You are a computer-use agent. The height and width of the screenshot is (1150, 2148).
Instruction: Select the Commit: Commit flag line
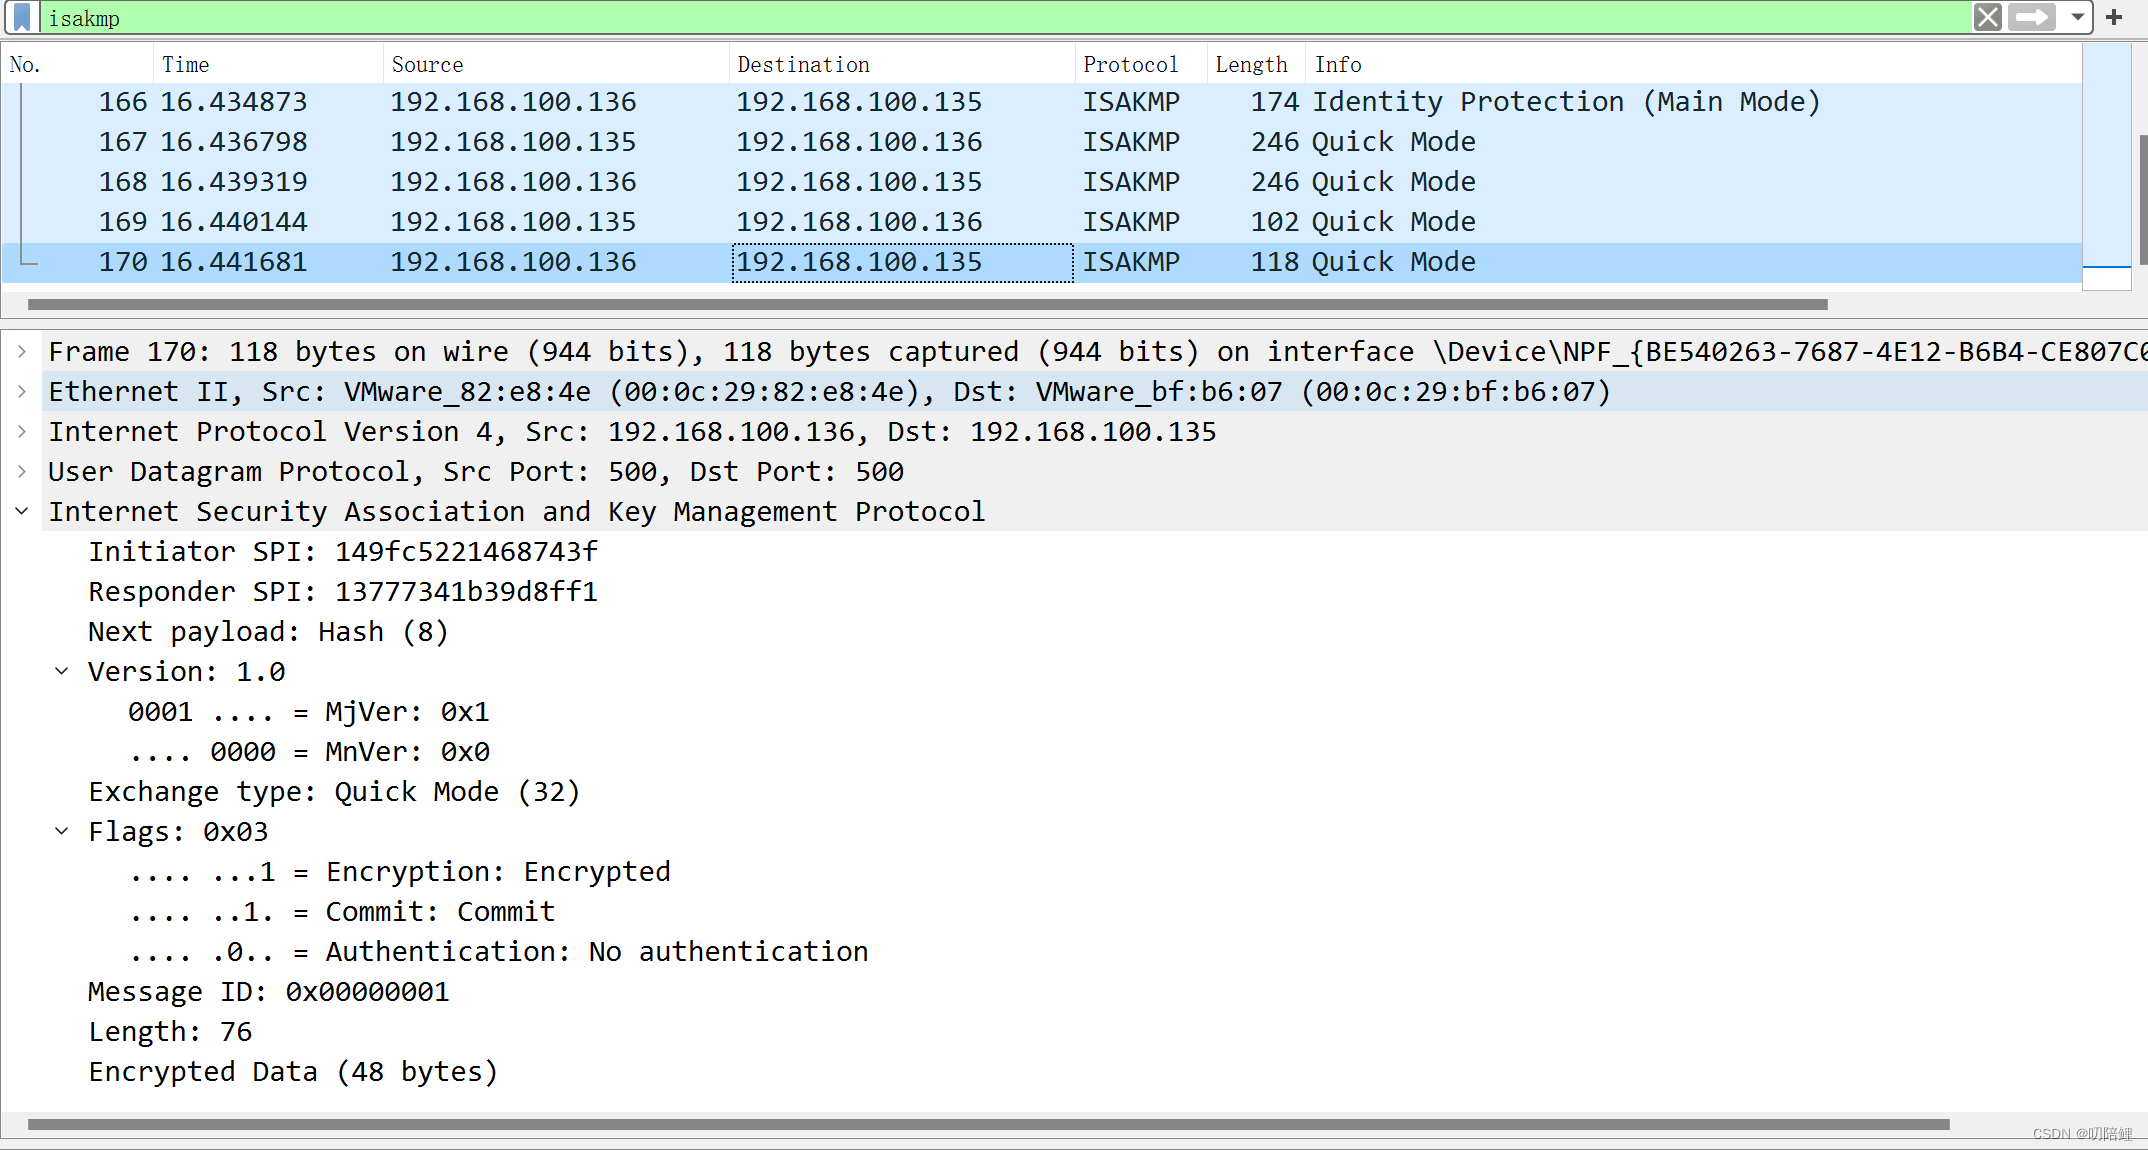coord(342,912)
